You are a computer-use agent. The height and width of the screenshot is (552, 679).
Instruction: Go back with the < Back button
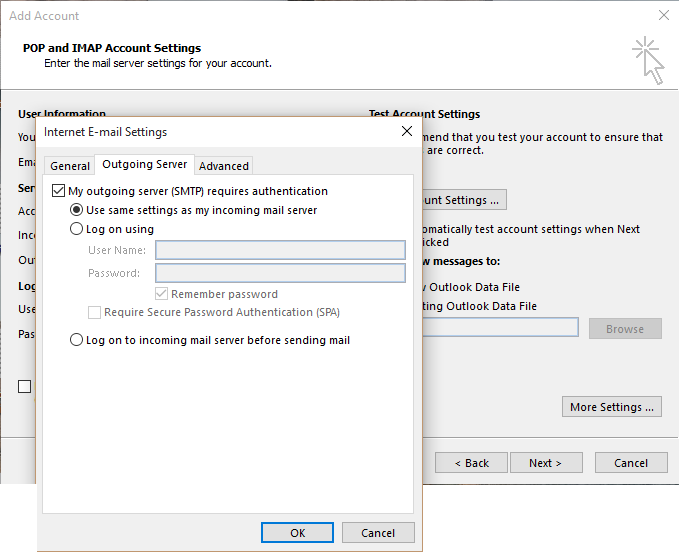coord(471,463)
